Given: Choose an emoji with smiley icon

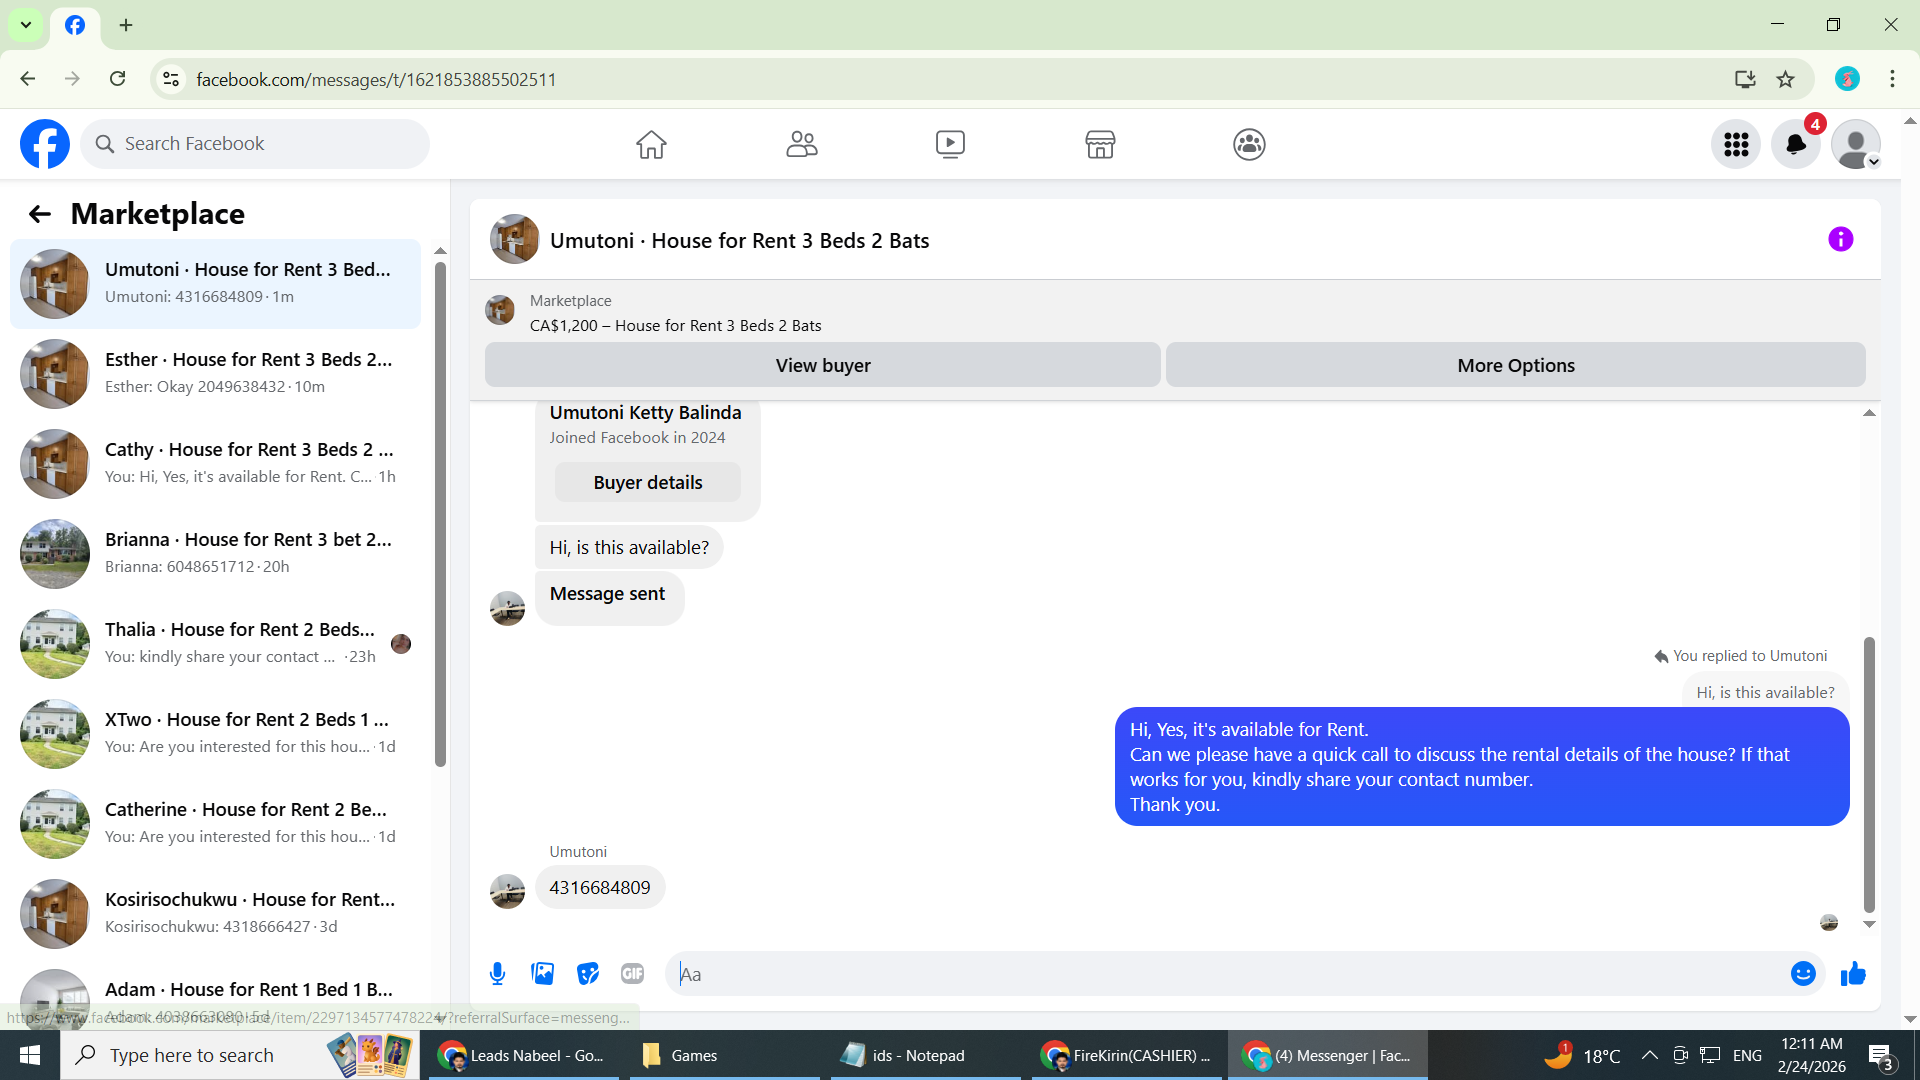Looking at the screenshot, I should coord(1803,974).
